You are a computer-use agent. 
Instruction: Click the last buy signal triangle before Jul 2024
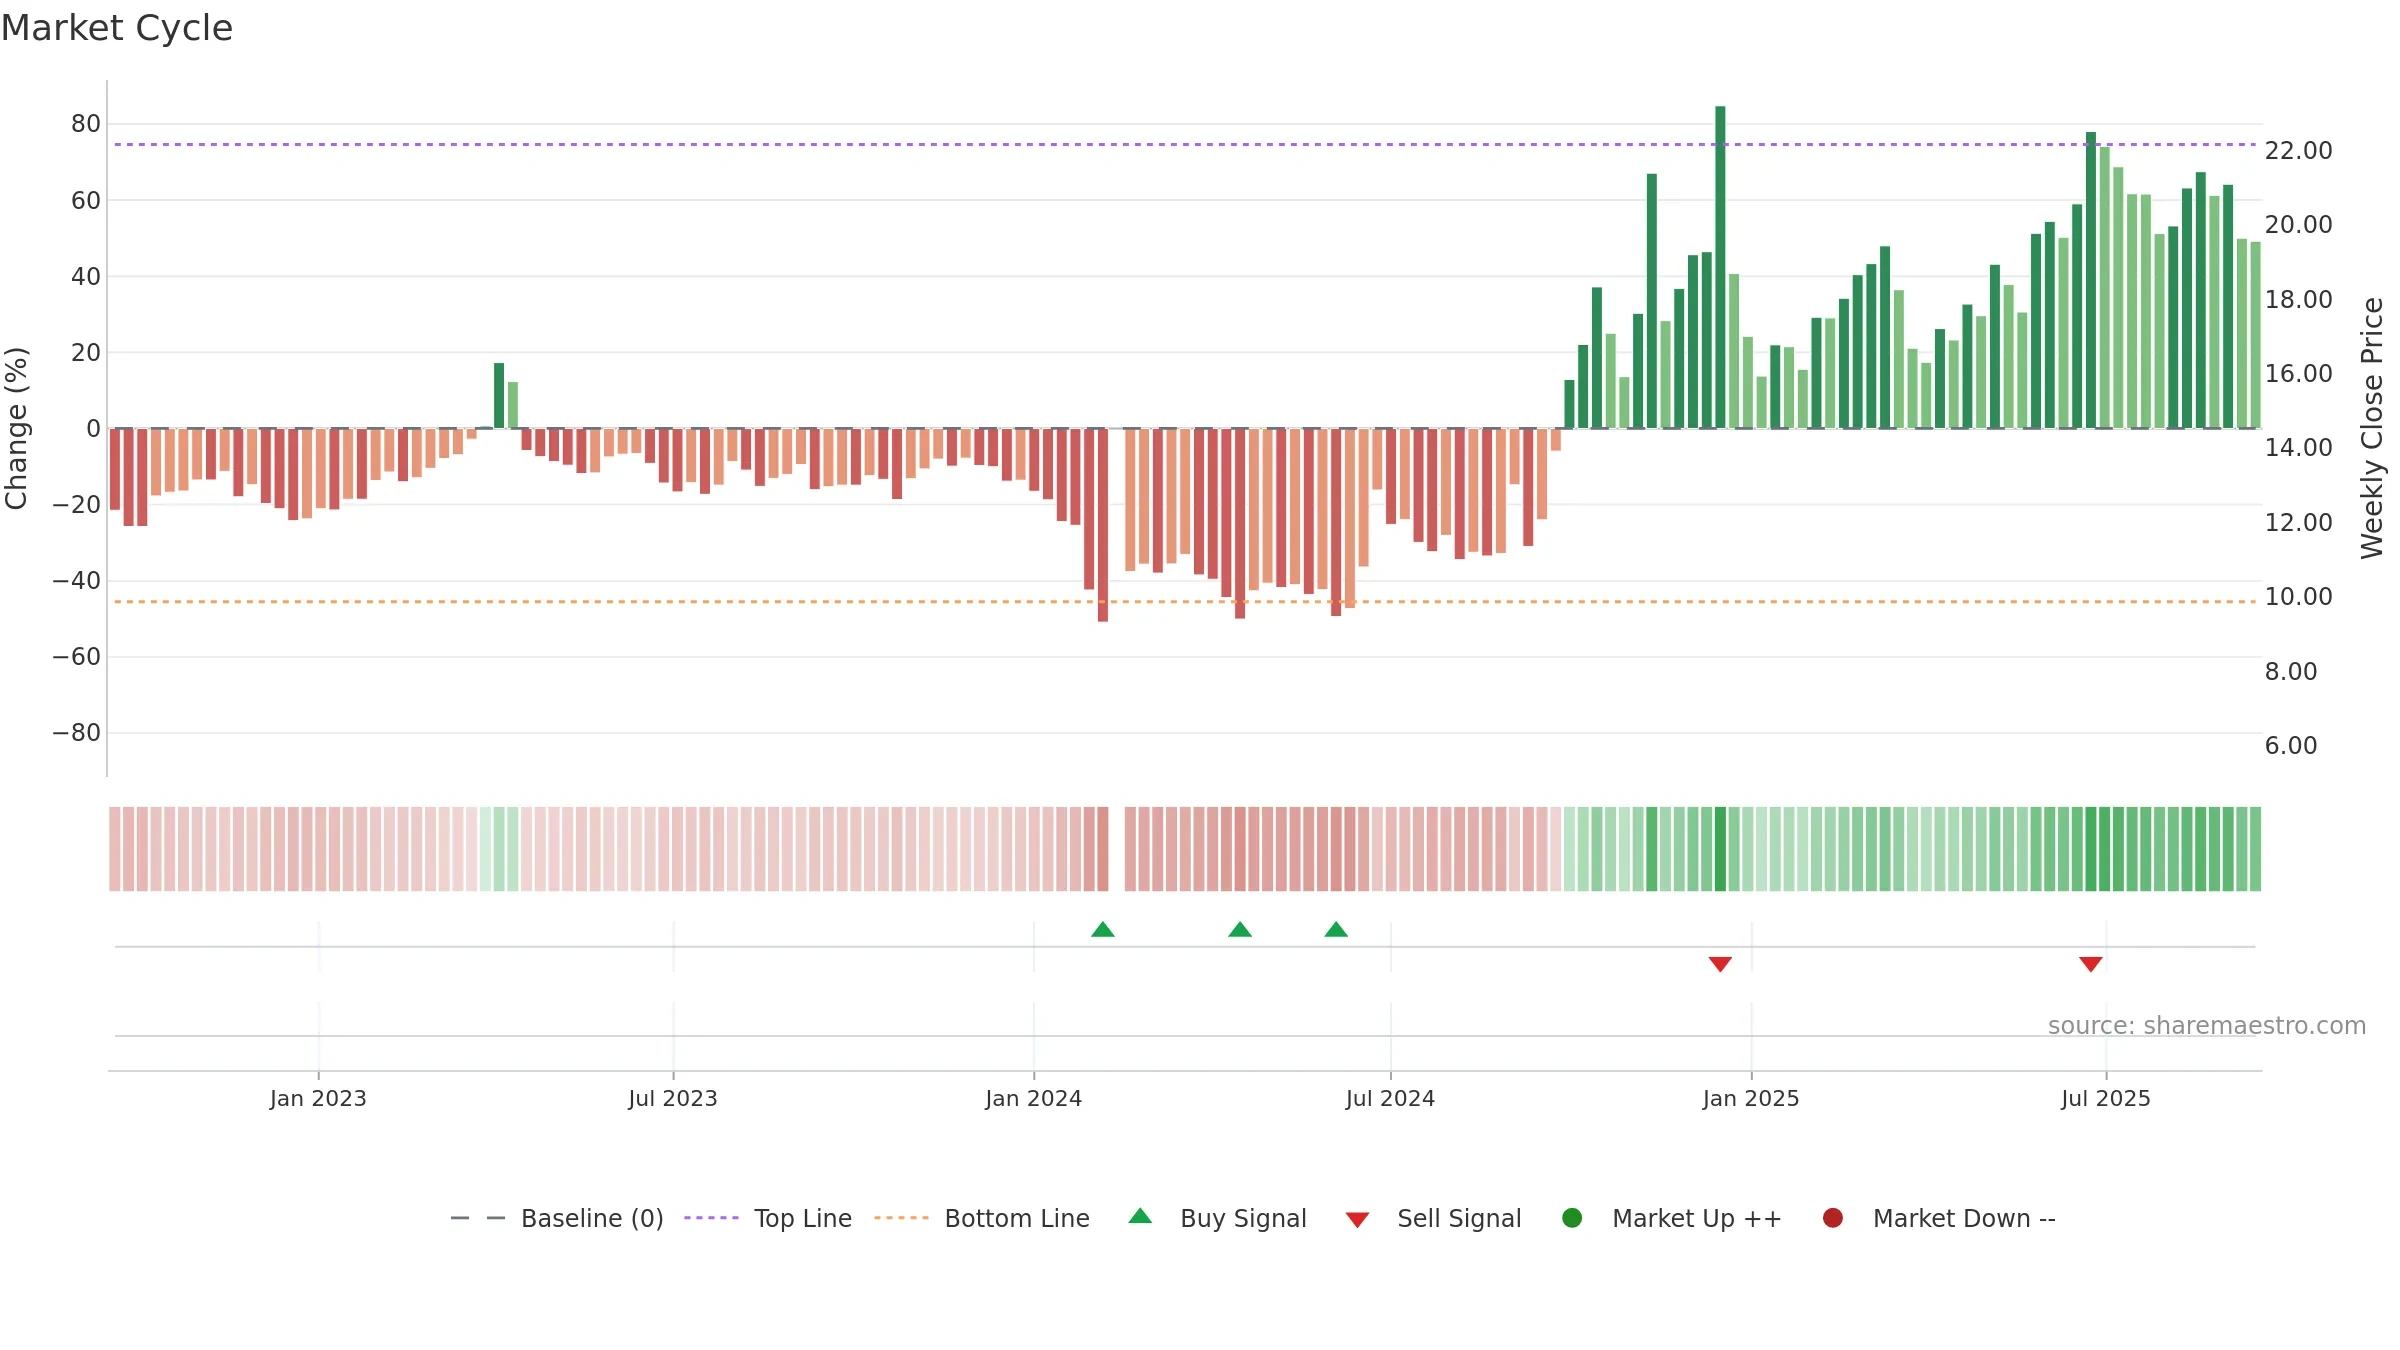point(1336,929)
